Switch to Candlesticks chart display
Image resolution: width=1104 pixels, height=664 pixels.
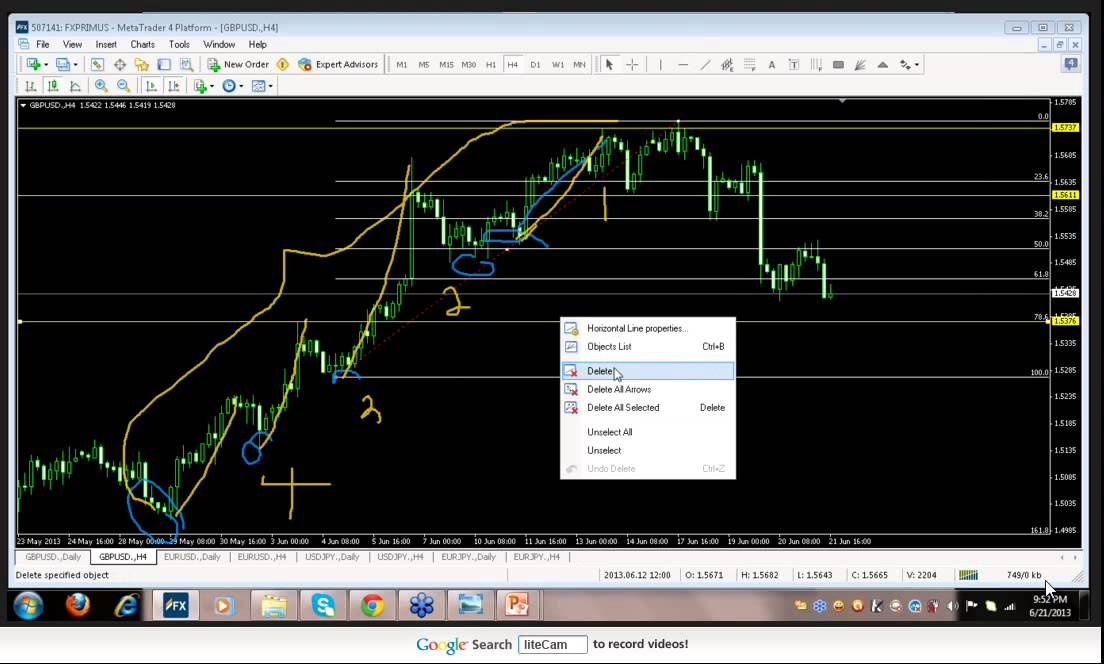(53, 86)
